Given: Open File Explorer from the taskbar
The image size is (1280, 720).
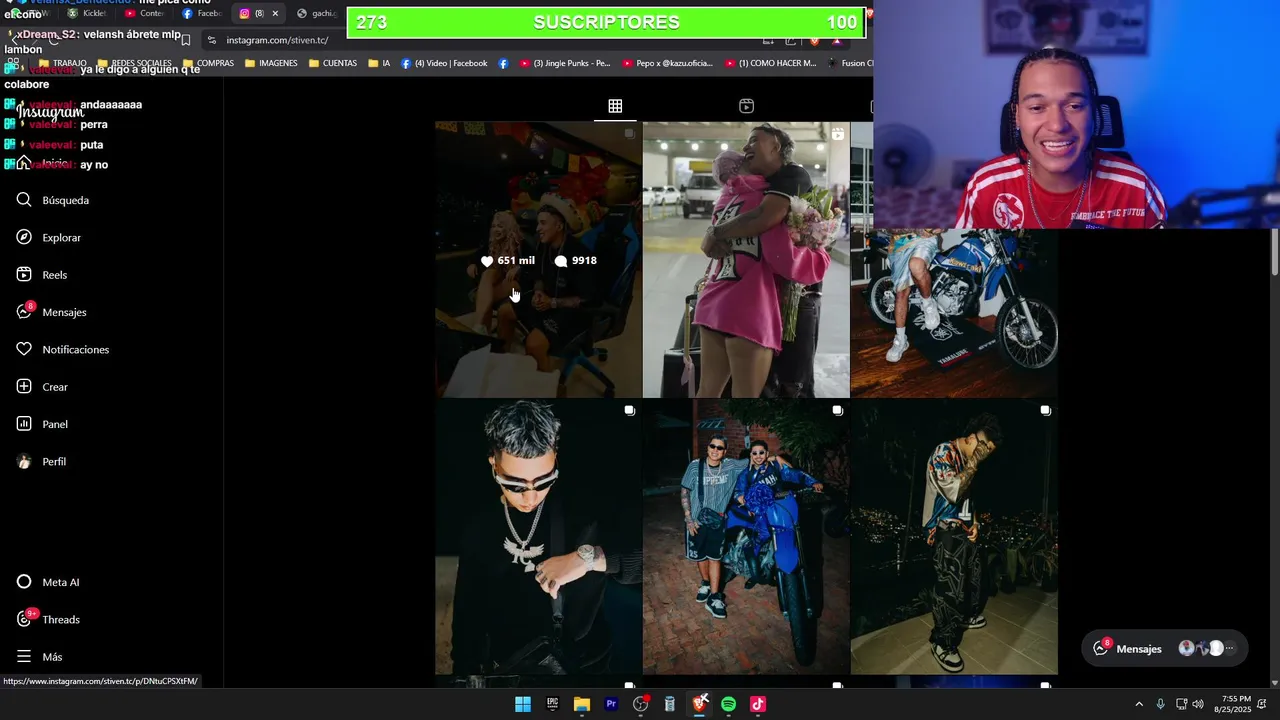Looking at the screenshot, I should pos(582,704).
